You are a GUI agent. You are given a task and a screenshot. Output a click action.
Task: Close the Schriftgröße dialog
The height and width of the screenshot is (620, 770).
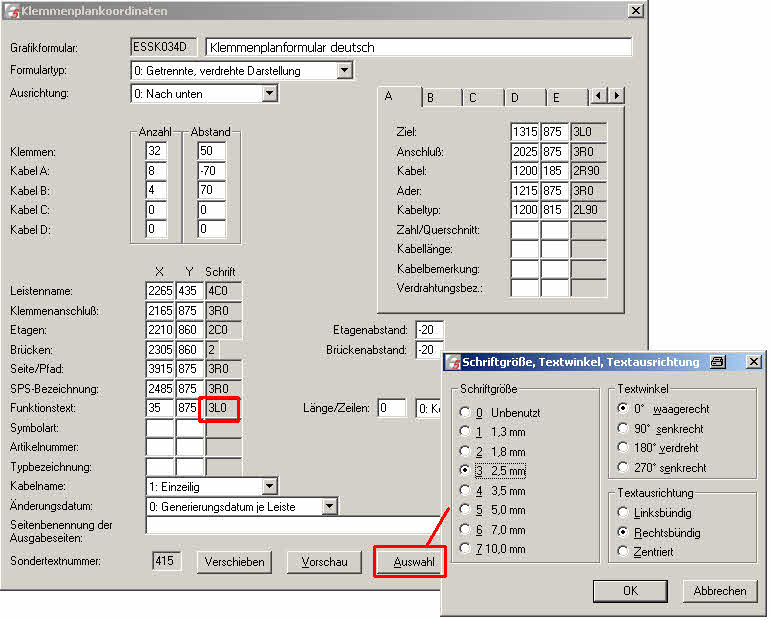pyautogui.click(x=753, y=362)
